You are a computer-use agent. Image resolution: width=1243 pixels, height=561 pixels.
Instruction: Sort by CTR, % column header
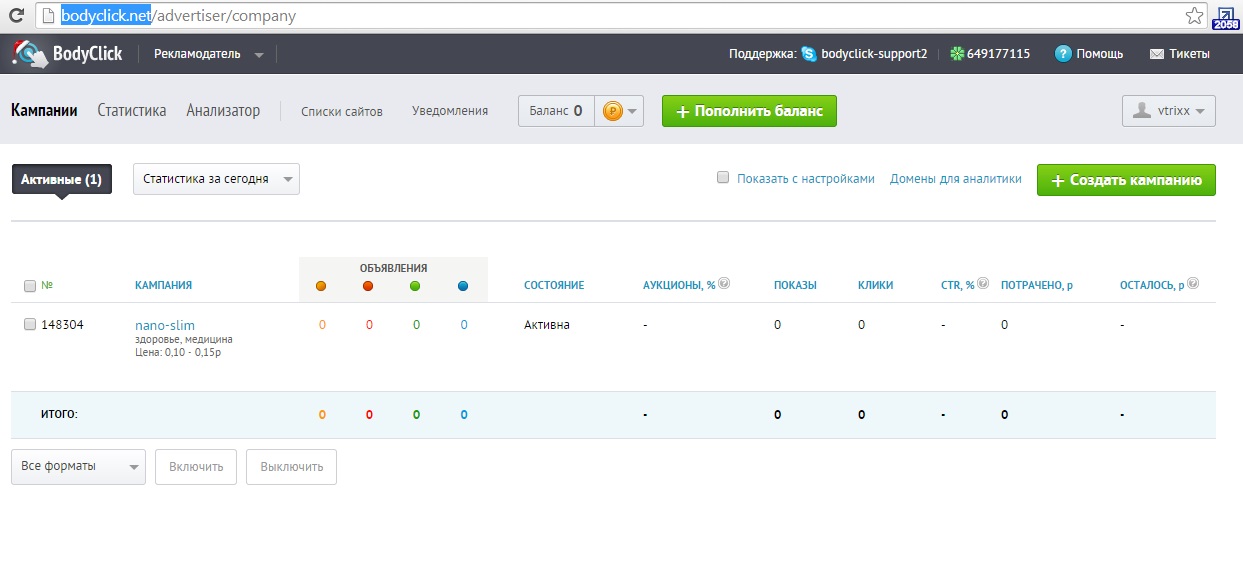[x=958, y=285]
